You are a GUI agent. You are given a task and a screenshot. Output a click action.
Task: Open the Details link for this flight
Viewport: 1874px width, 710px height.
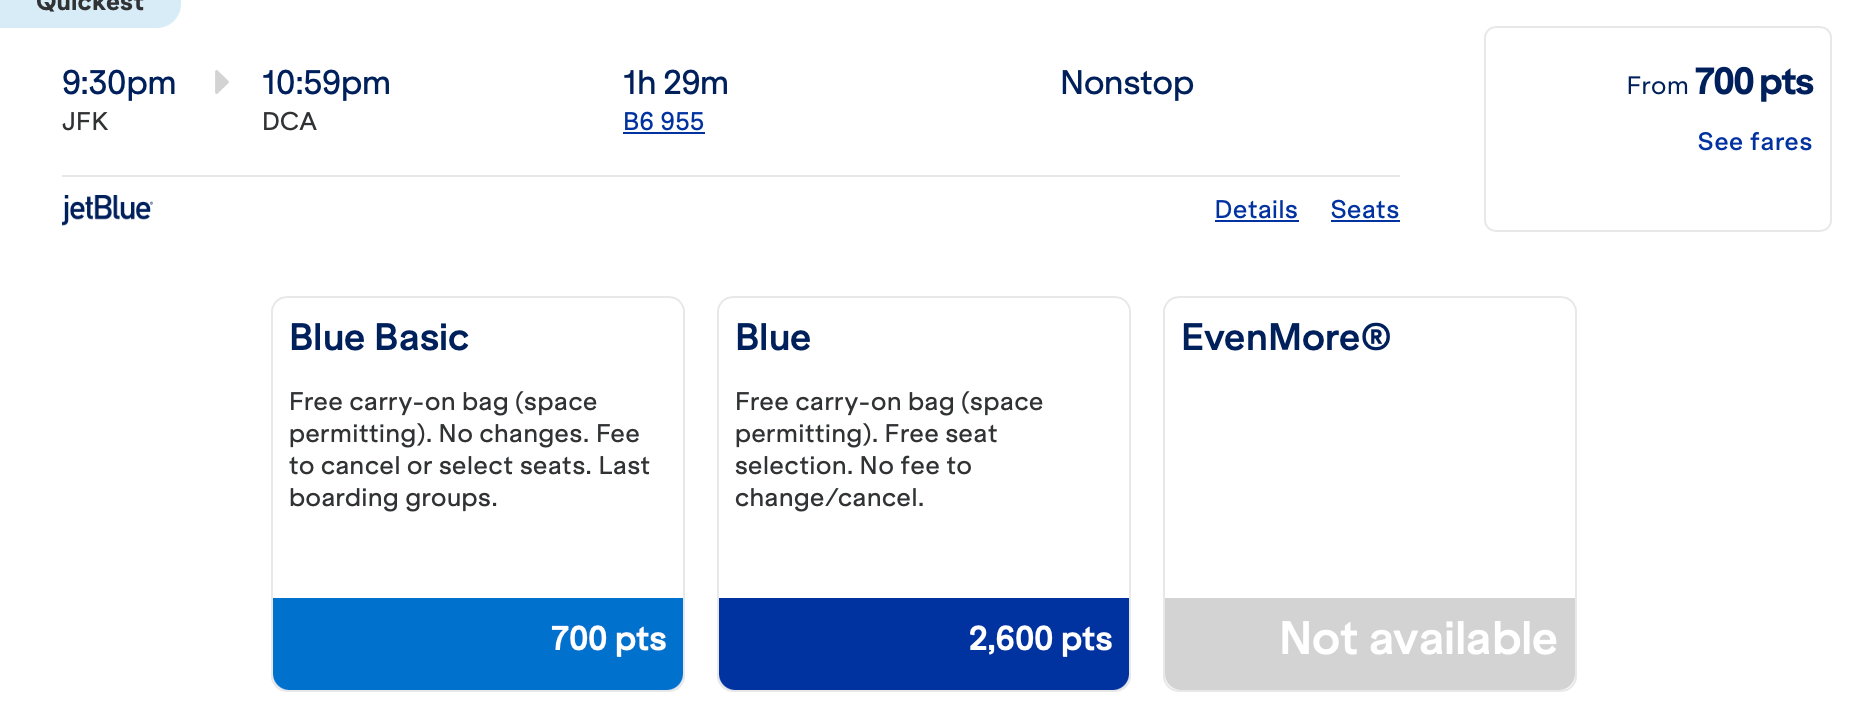coord(1256,210)
